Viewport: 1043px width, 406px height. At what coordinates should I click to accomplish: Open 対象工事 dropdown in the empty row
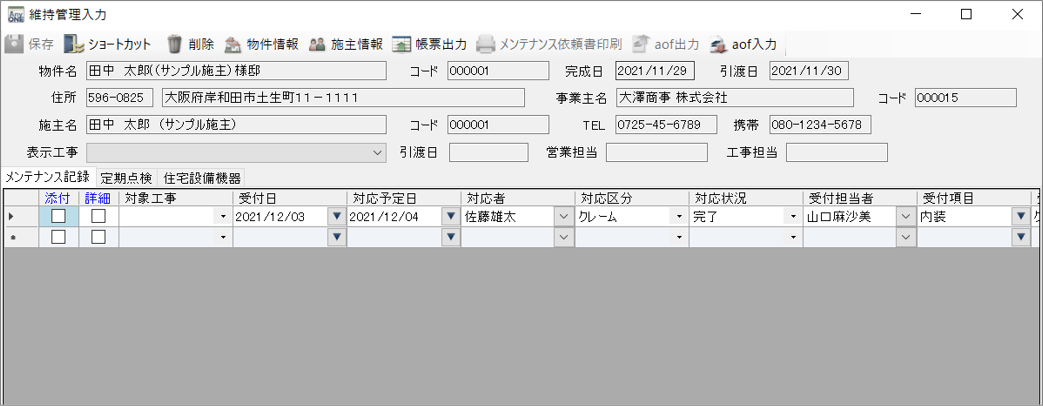223,237
